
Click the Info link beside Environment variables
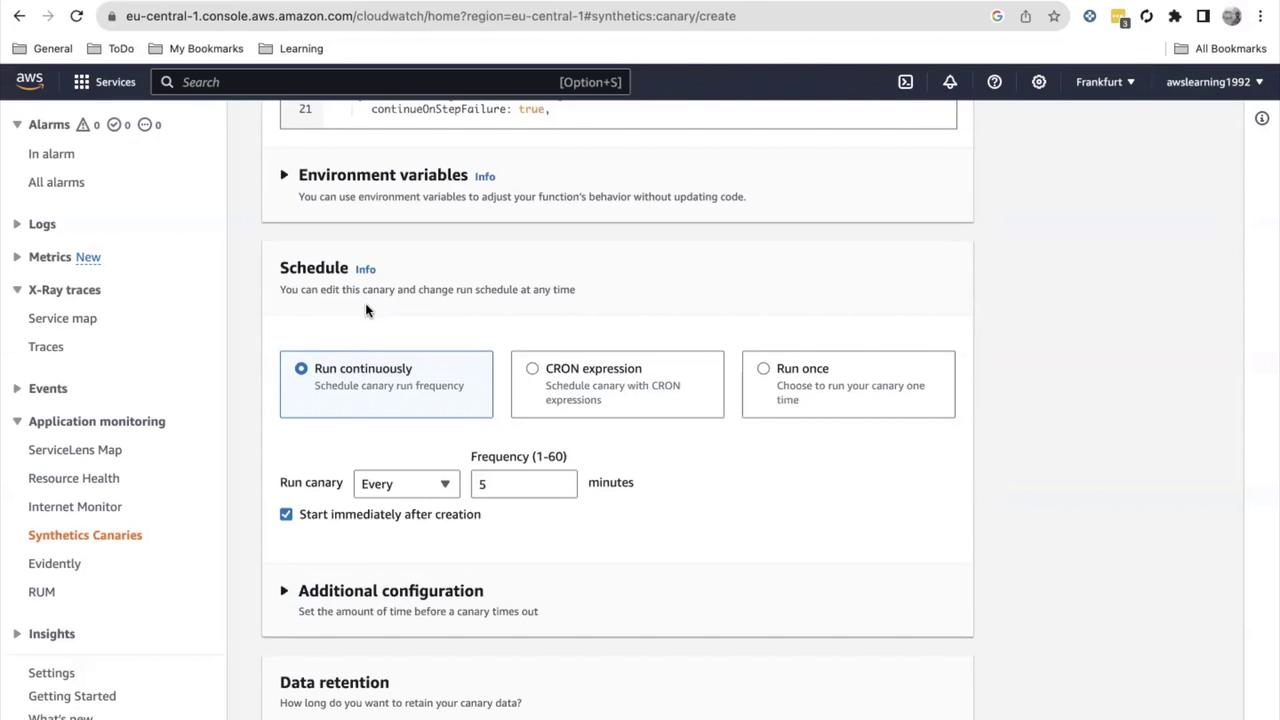point(485,177)
